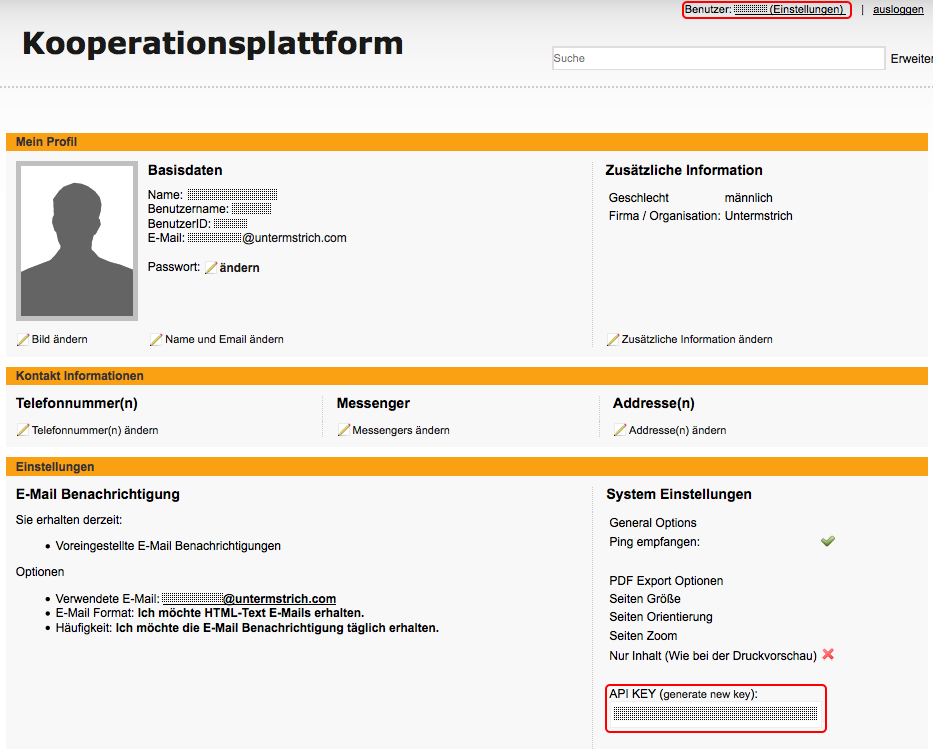Click pencil icon for Name und Email ändern
This screenshot has width=933, height=749.
pyautogui.click(x=156, y=340)
